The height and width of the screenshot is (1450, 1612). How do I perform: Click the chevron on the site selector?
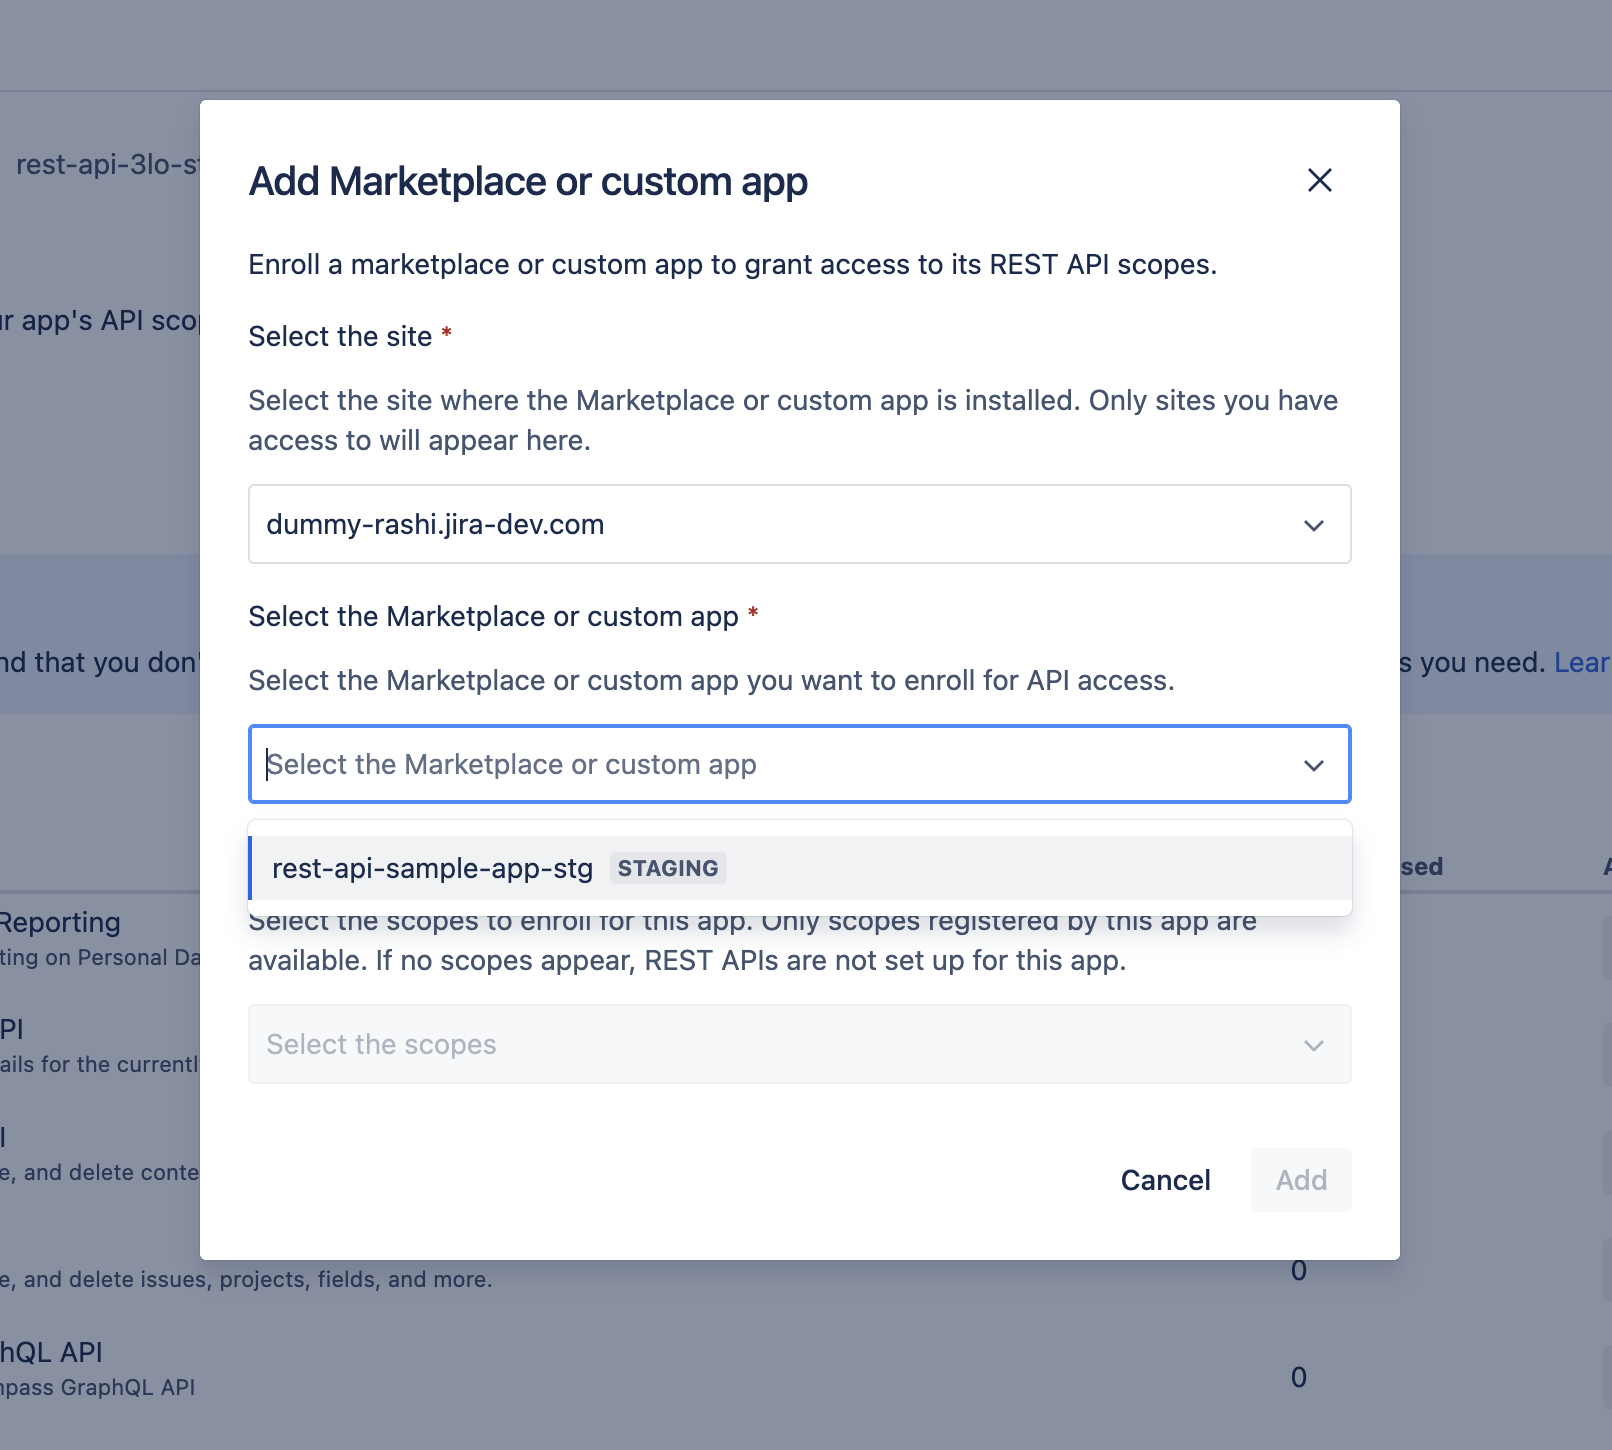coord(1315,524)
